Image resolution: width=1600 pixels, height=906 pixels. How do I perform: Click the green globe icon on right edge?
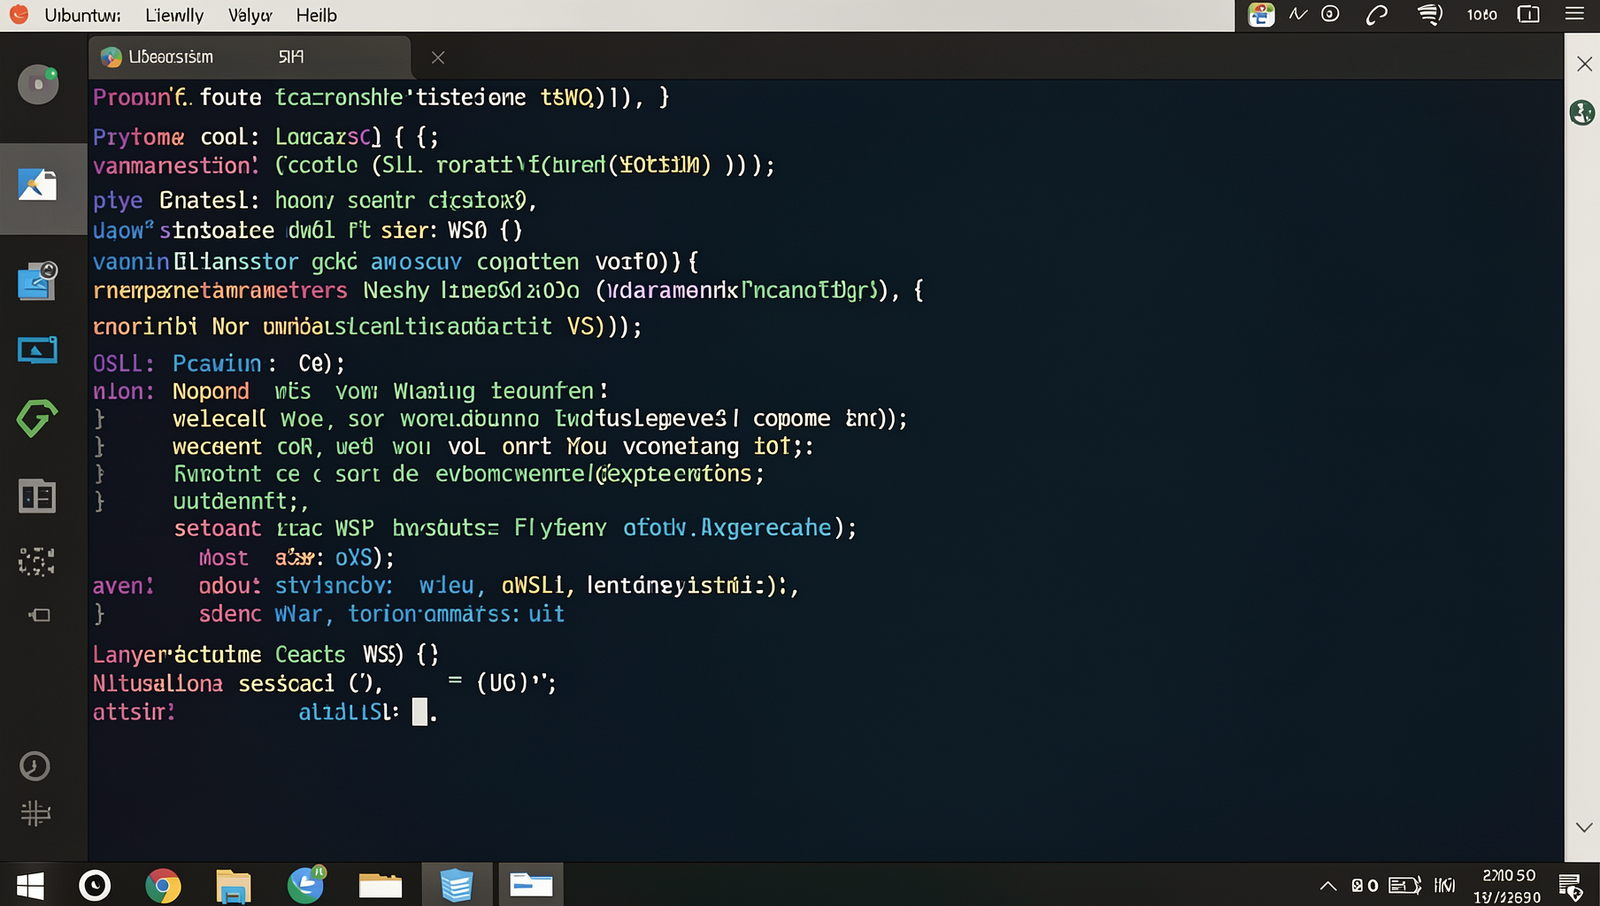click(1582, 112)
